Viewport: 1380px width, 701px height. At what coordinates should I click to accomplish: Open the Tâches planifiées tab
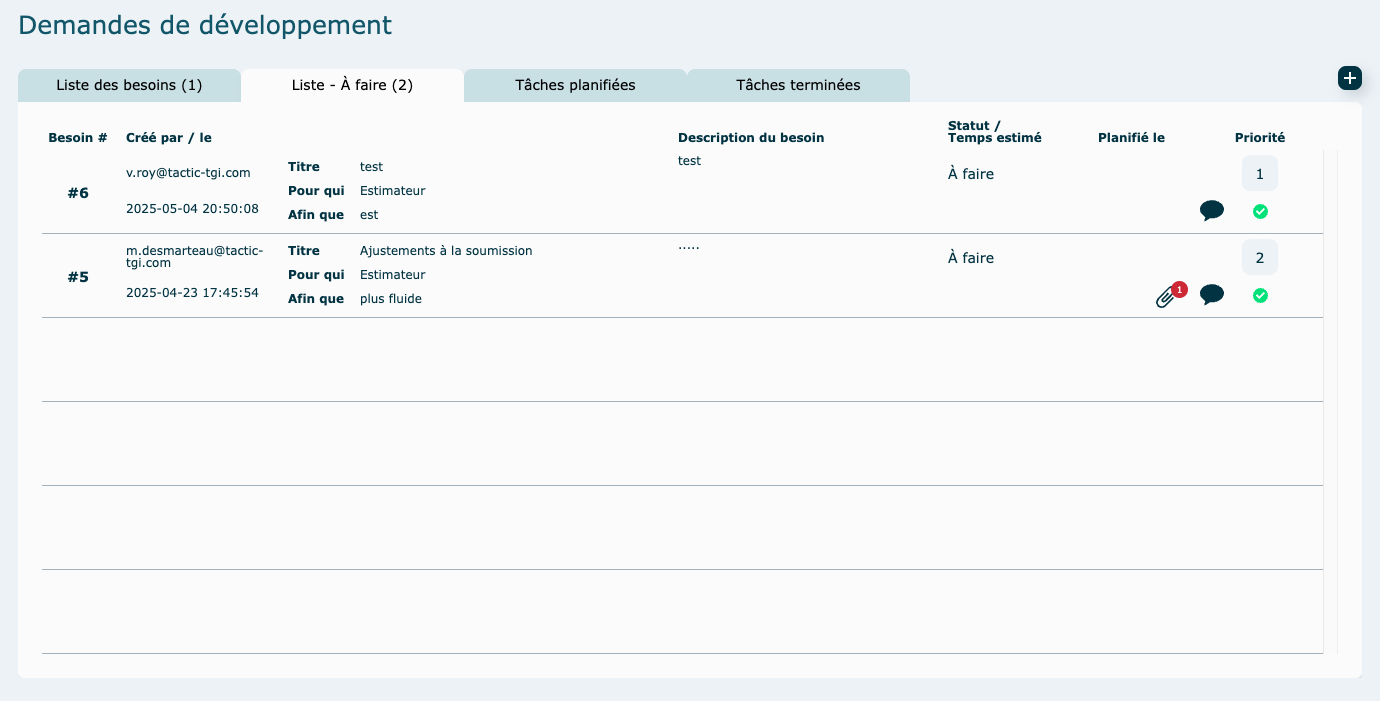(575, 85)
